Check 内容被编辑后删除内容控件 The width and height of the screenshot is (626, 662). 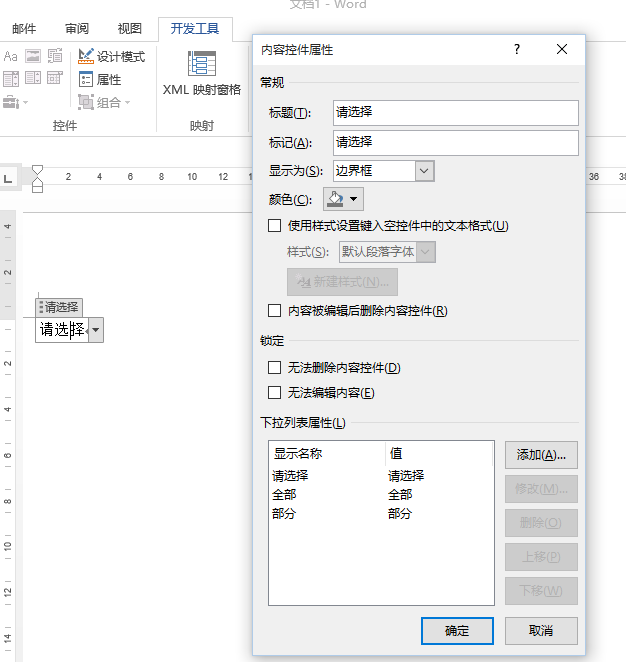(274, 311)
